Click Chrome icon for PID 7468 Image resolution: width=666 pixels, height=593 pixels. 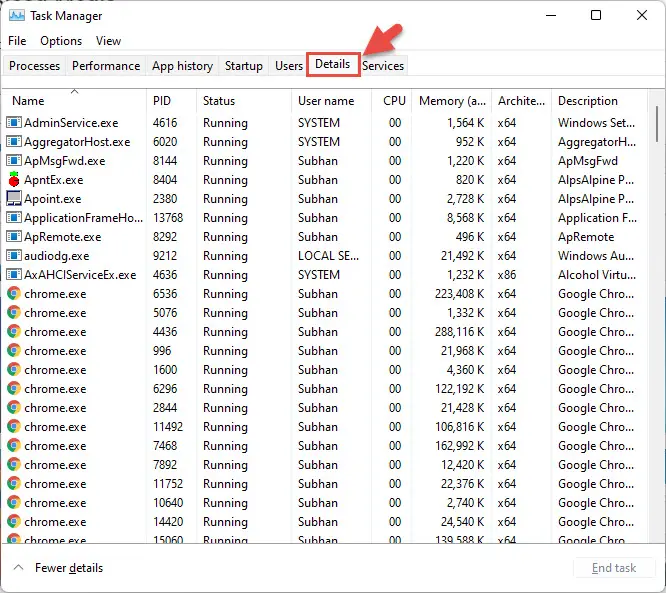click(14, 445)
